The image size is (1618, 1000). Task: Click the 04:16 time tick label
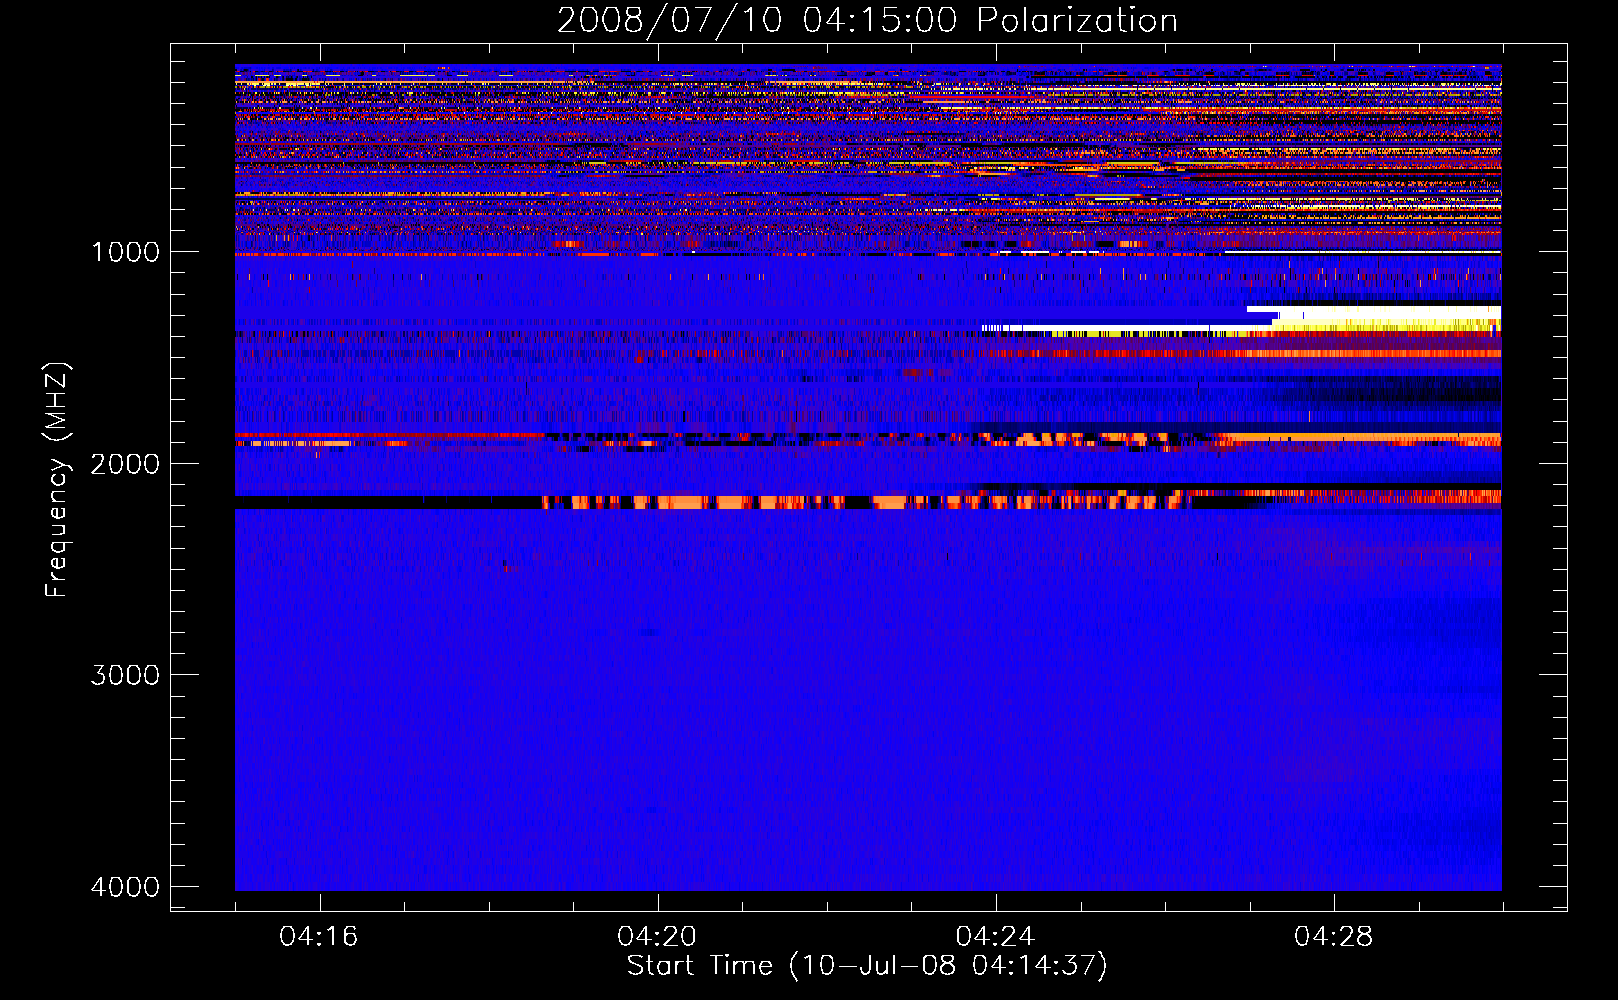[x=319, y=937]
